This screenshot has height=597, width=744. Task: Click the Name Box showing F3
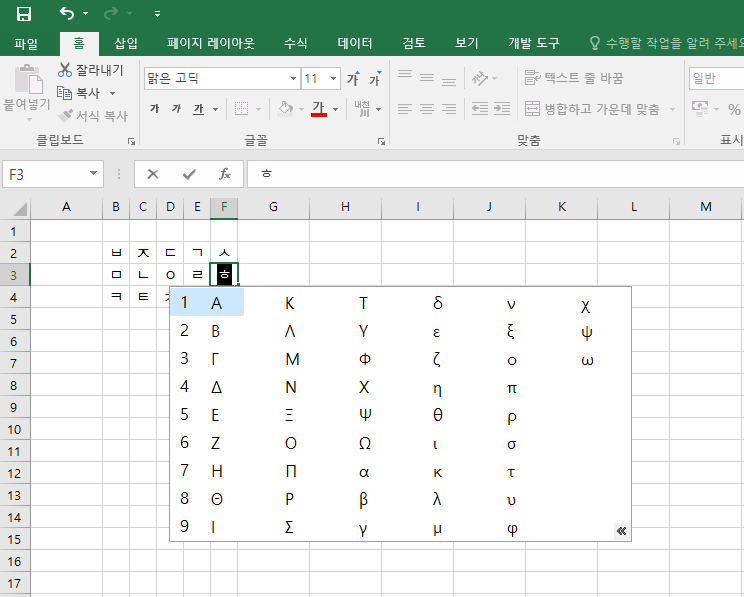(53, 174)
